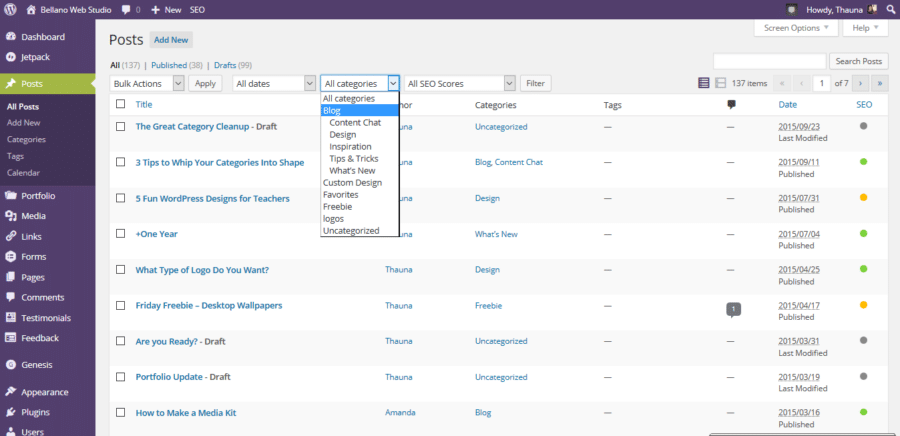Click the Jetpack sidebar icon
Viewport: 900px width, 436px height.
tap(10, 57)
